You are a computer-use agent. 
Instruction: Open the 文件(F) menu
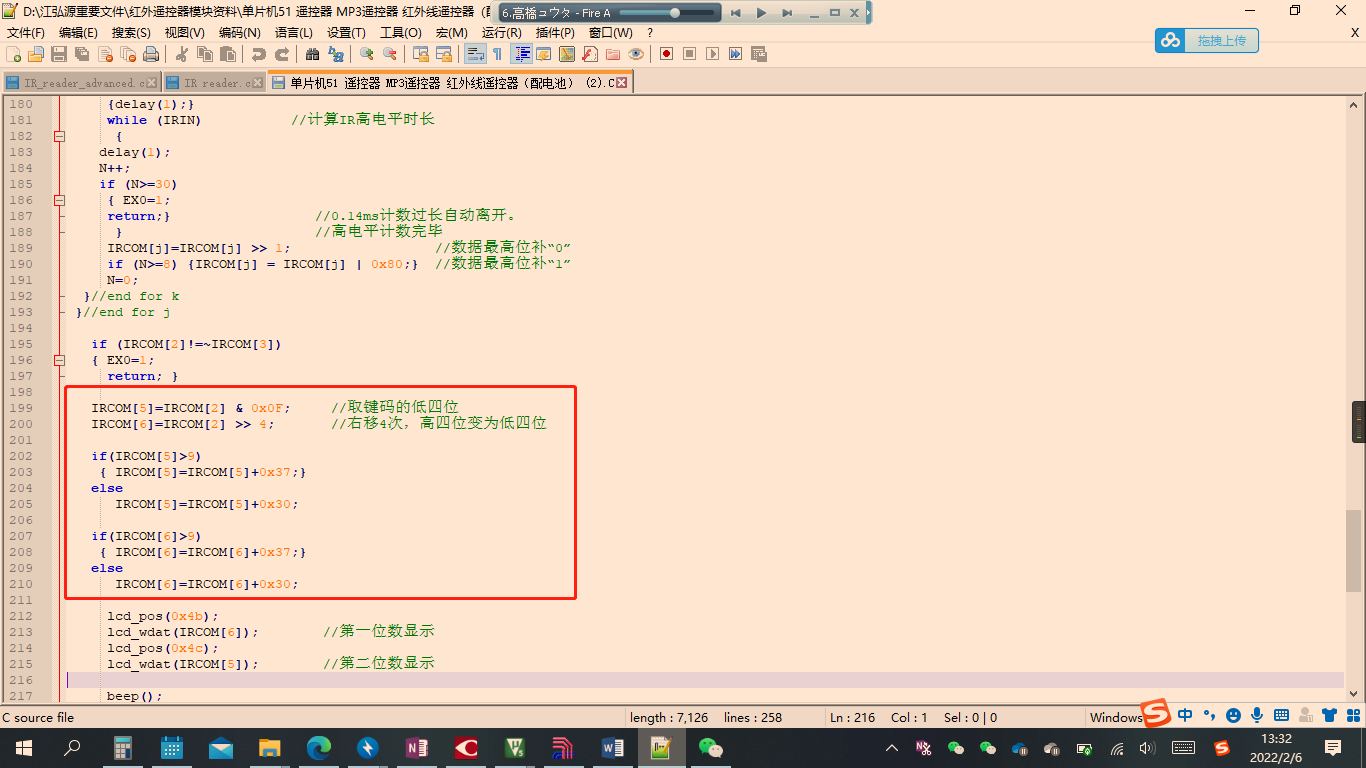click(26, 33)
